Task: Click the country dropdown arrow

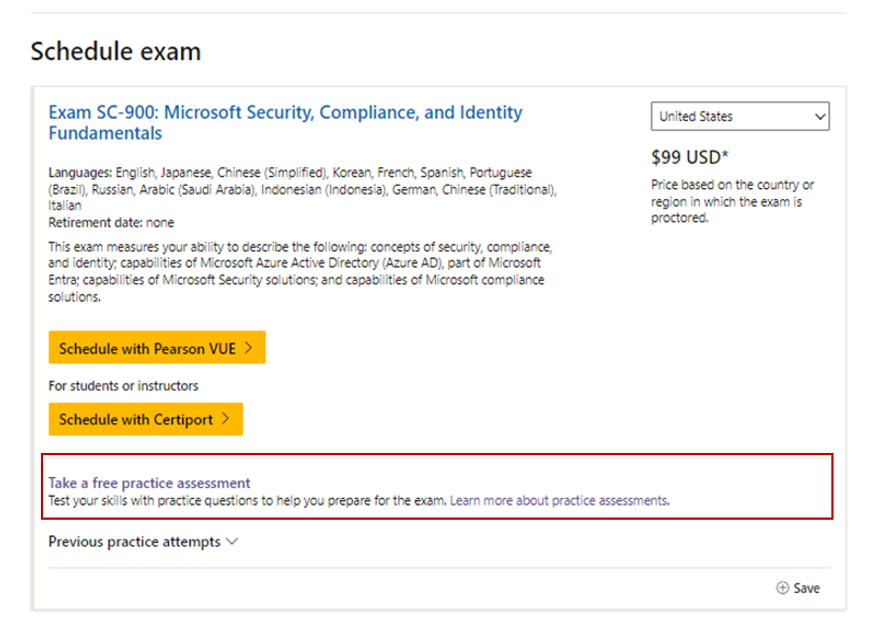Action: pyautogui.click(x=820, y=117)
